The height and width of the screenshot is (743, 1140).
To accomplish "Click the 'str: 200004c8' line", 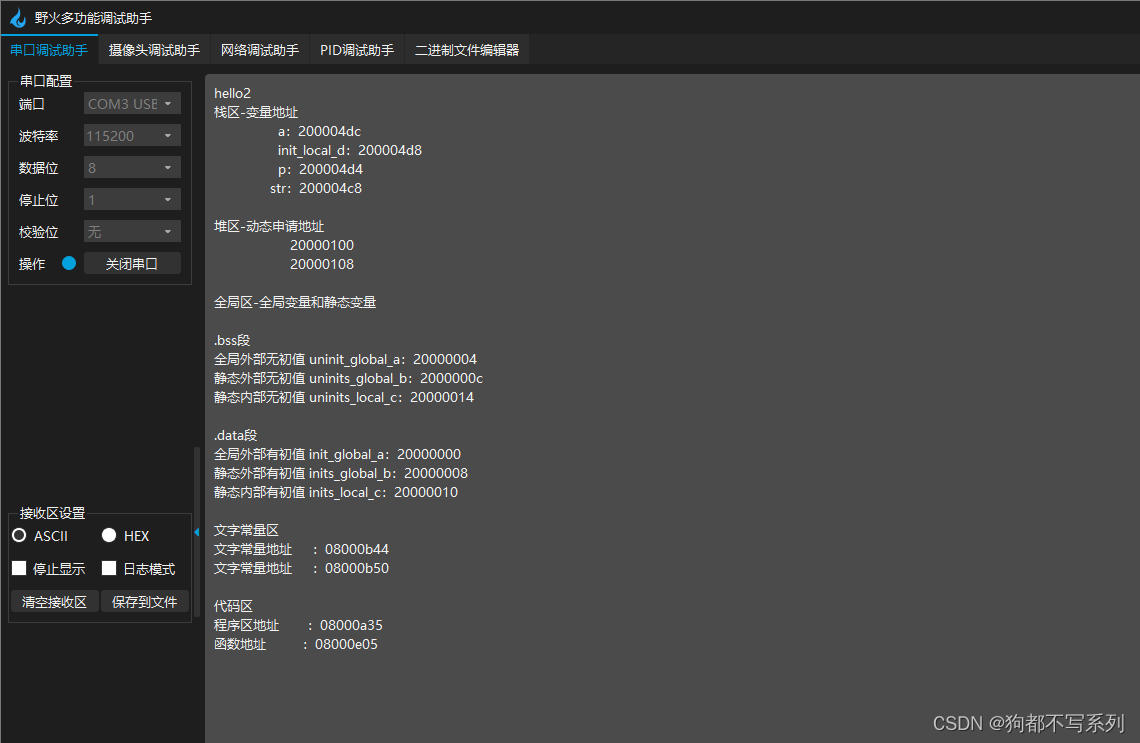I will coord(316,188).
